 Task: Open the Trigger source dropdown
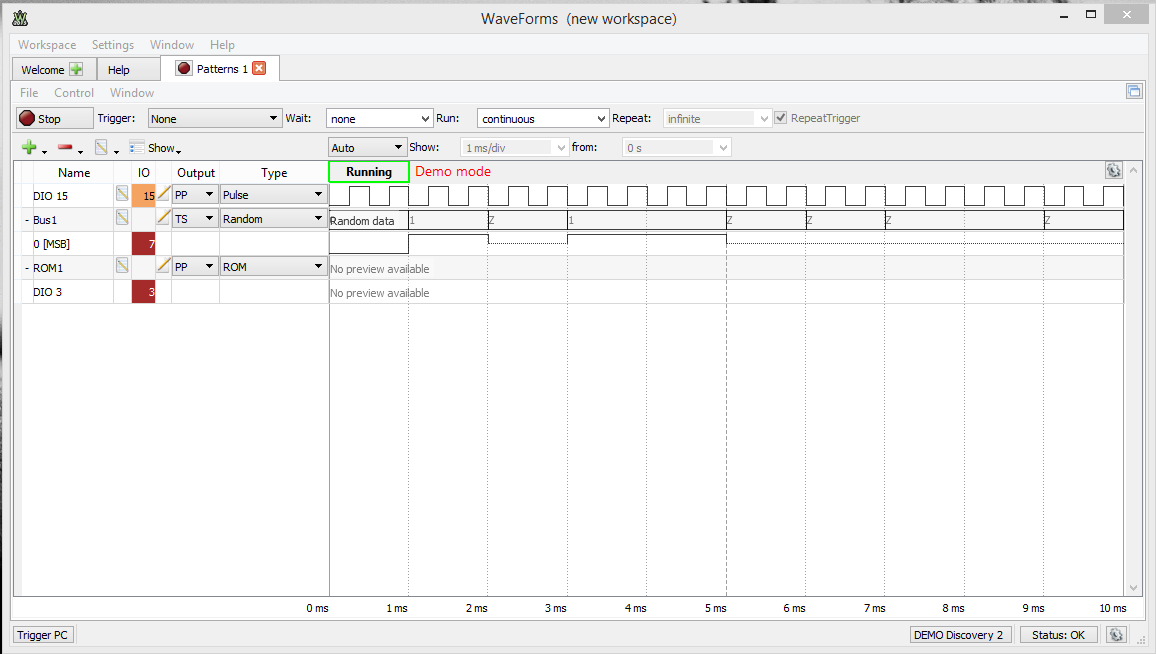[x=215, y=119]
